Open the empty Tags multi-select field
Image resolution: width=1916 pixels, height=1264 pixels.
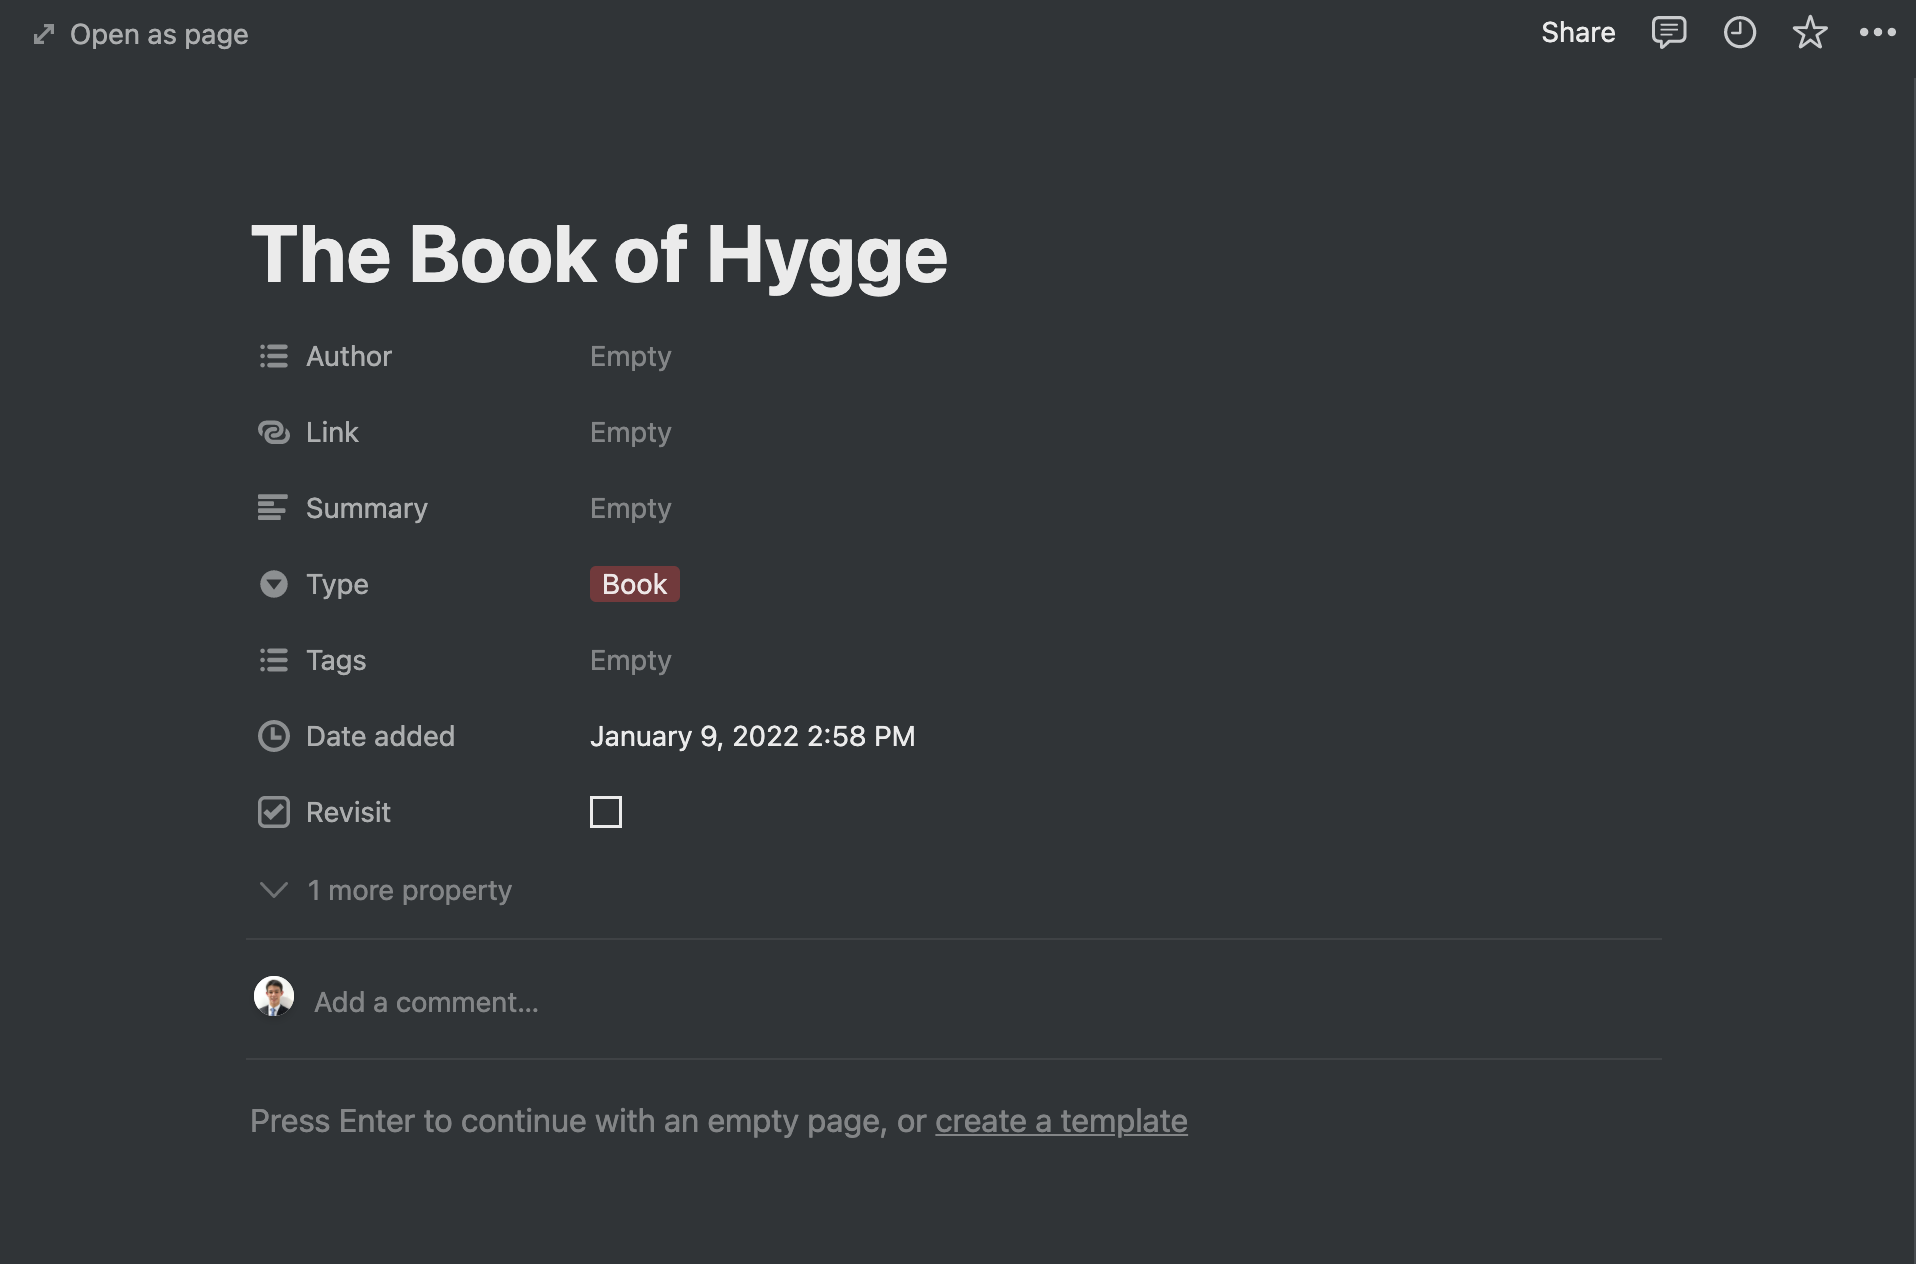point(630,660)
